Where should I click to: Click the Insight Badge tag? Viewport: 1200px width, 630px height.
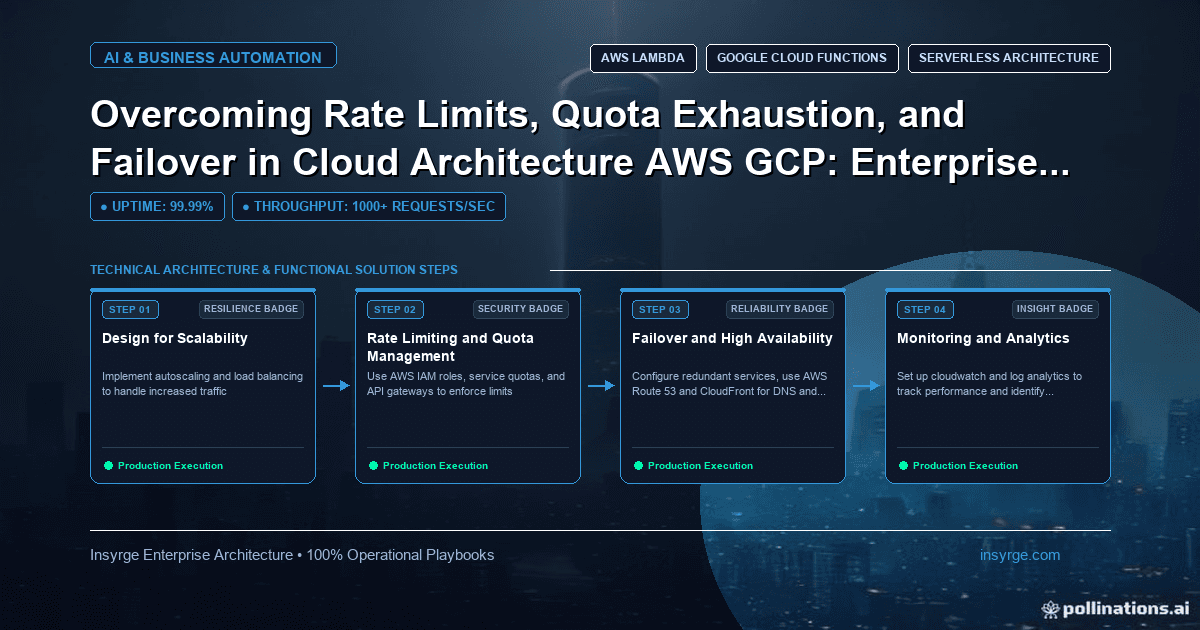[1056, 309]
